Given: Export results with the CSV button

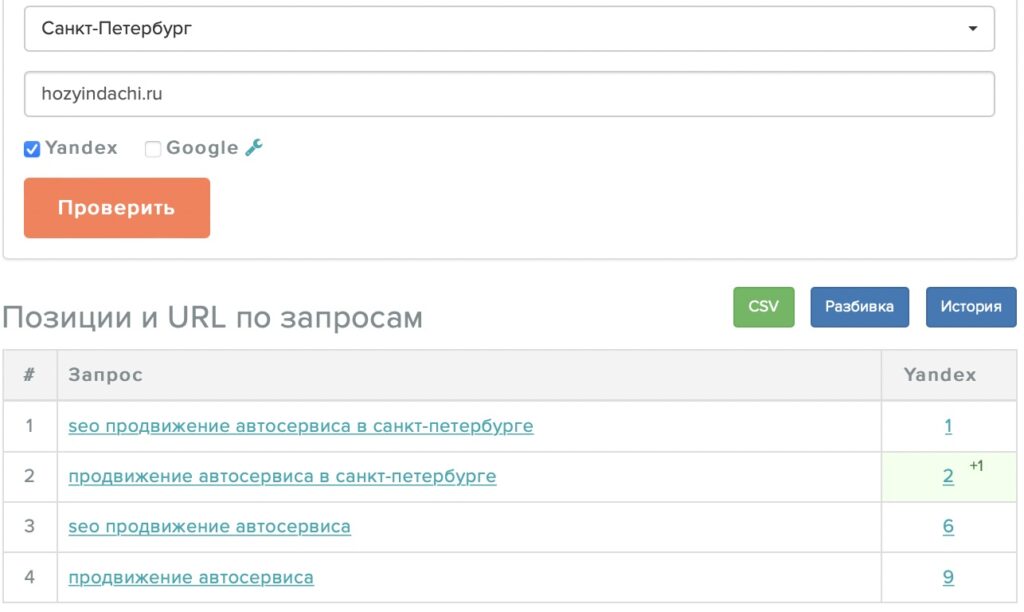Looking at the screenshot, I should pyautogui.click(x=763, y=307).
